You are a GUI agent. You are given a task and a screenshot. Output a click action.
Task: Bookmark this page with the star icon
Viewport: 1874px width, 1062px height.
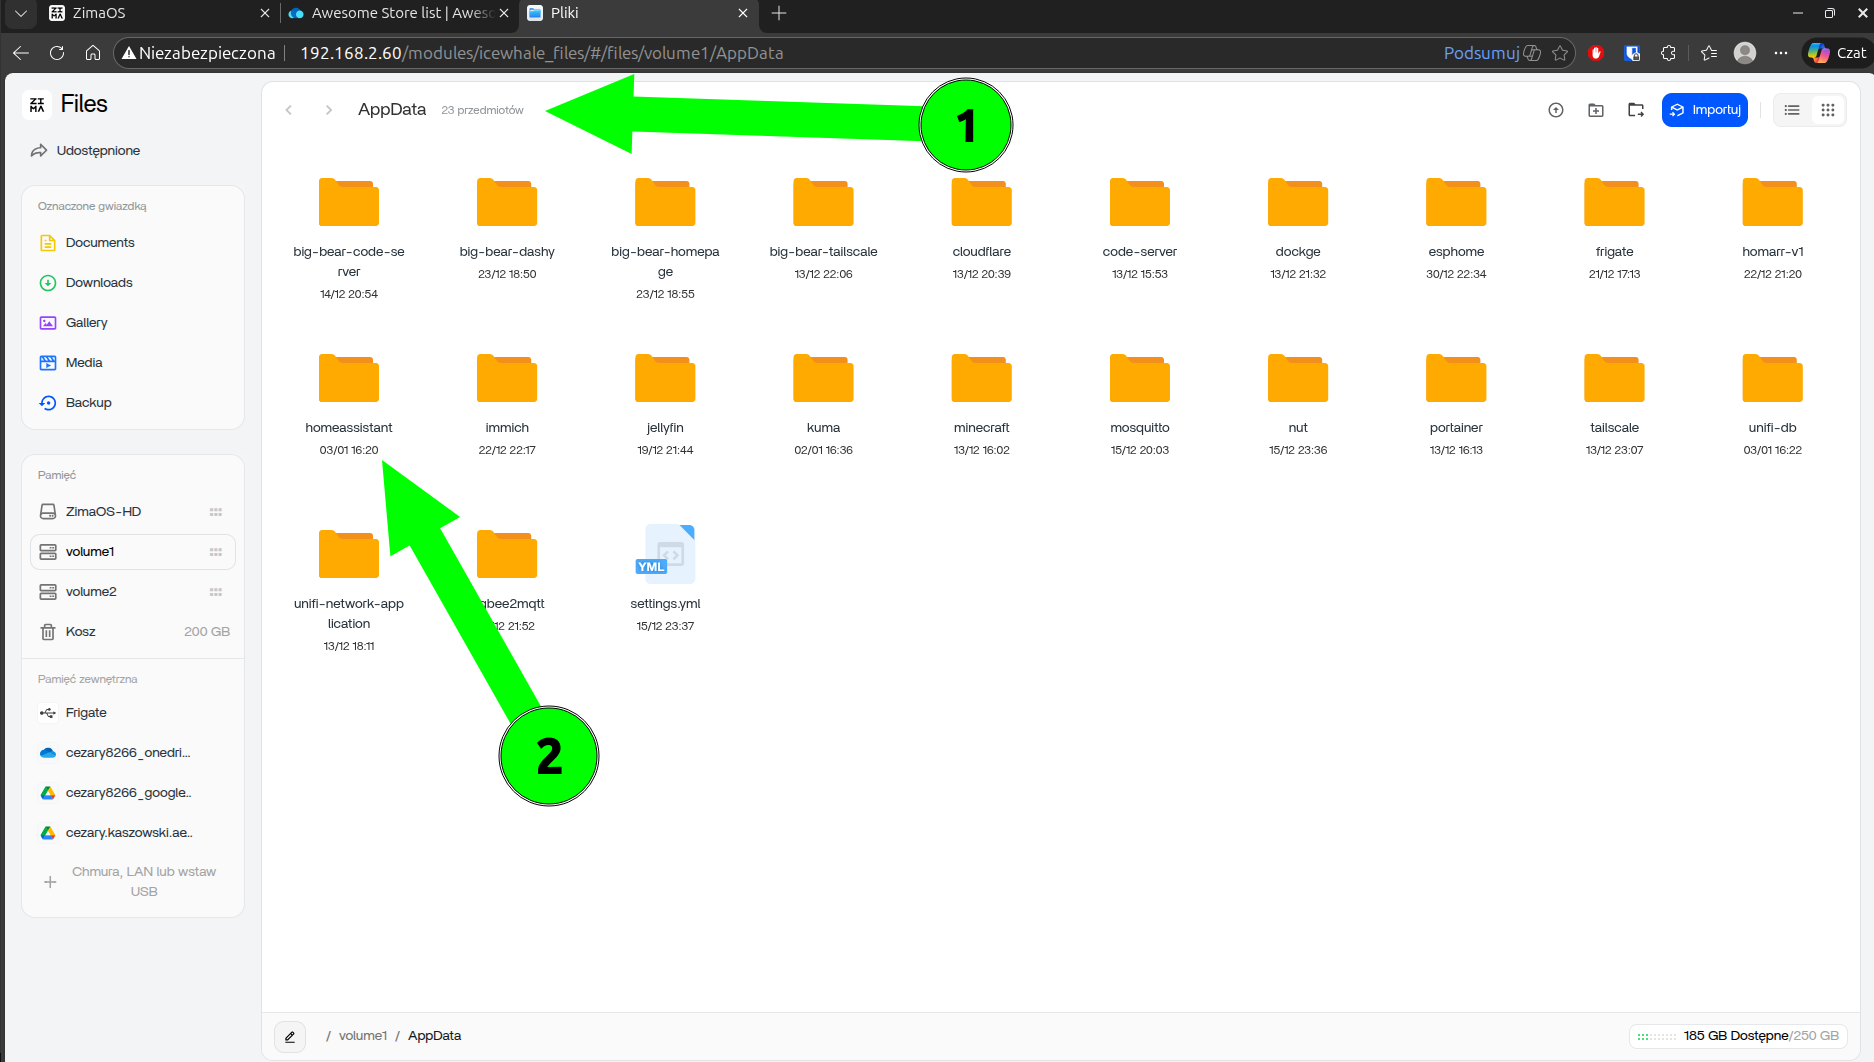tap(1560, 53)
